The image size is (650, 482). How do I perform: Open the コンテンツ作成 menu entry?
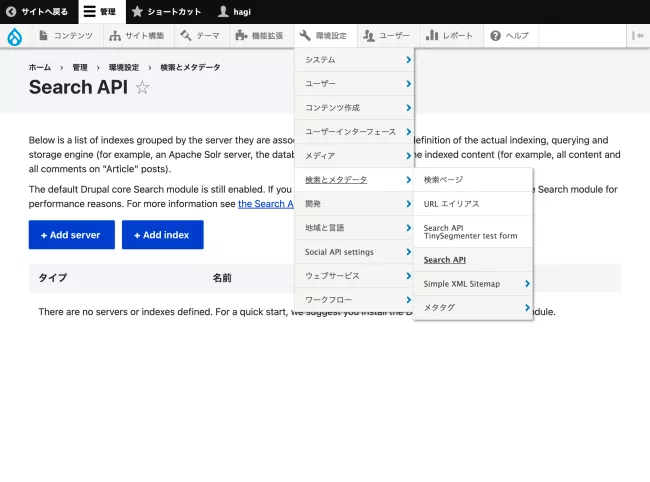click(x=354, y=108)
